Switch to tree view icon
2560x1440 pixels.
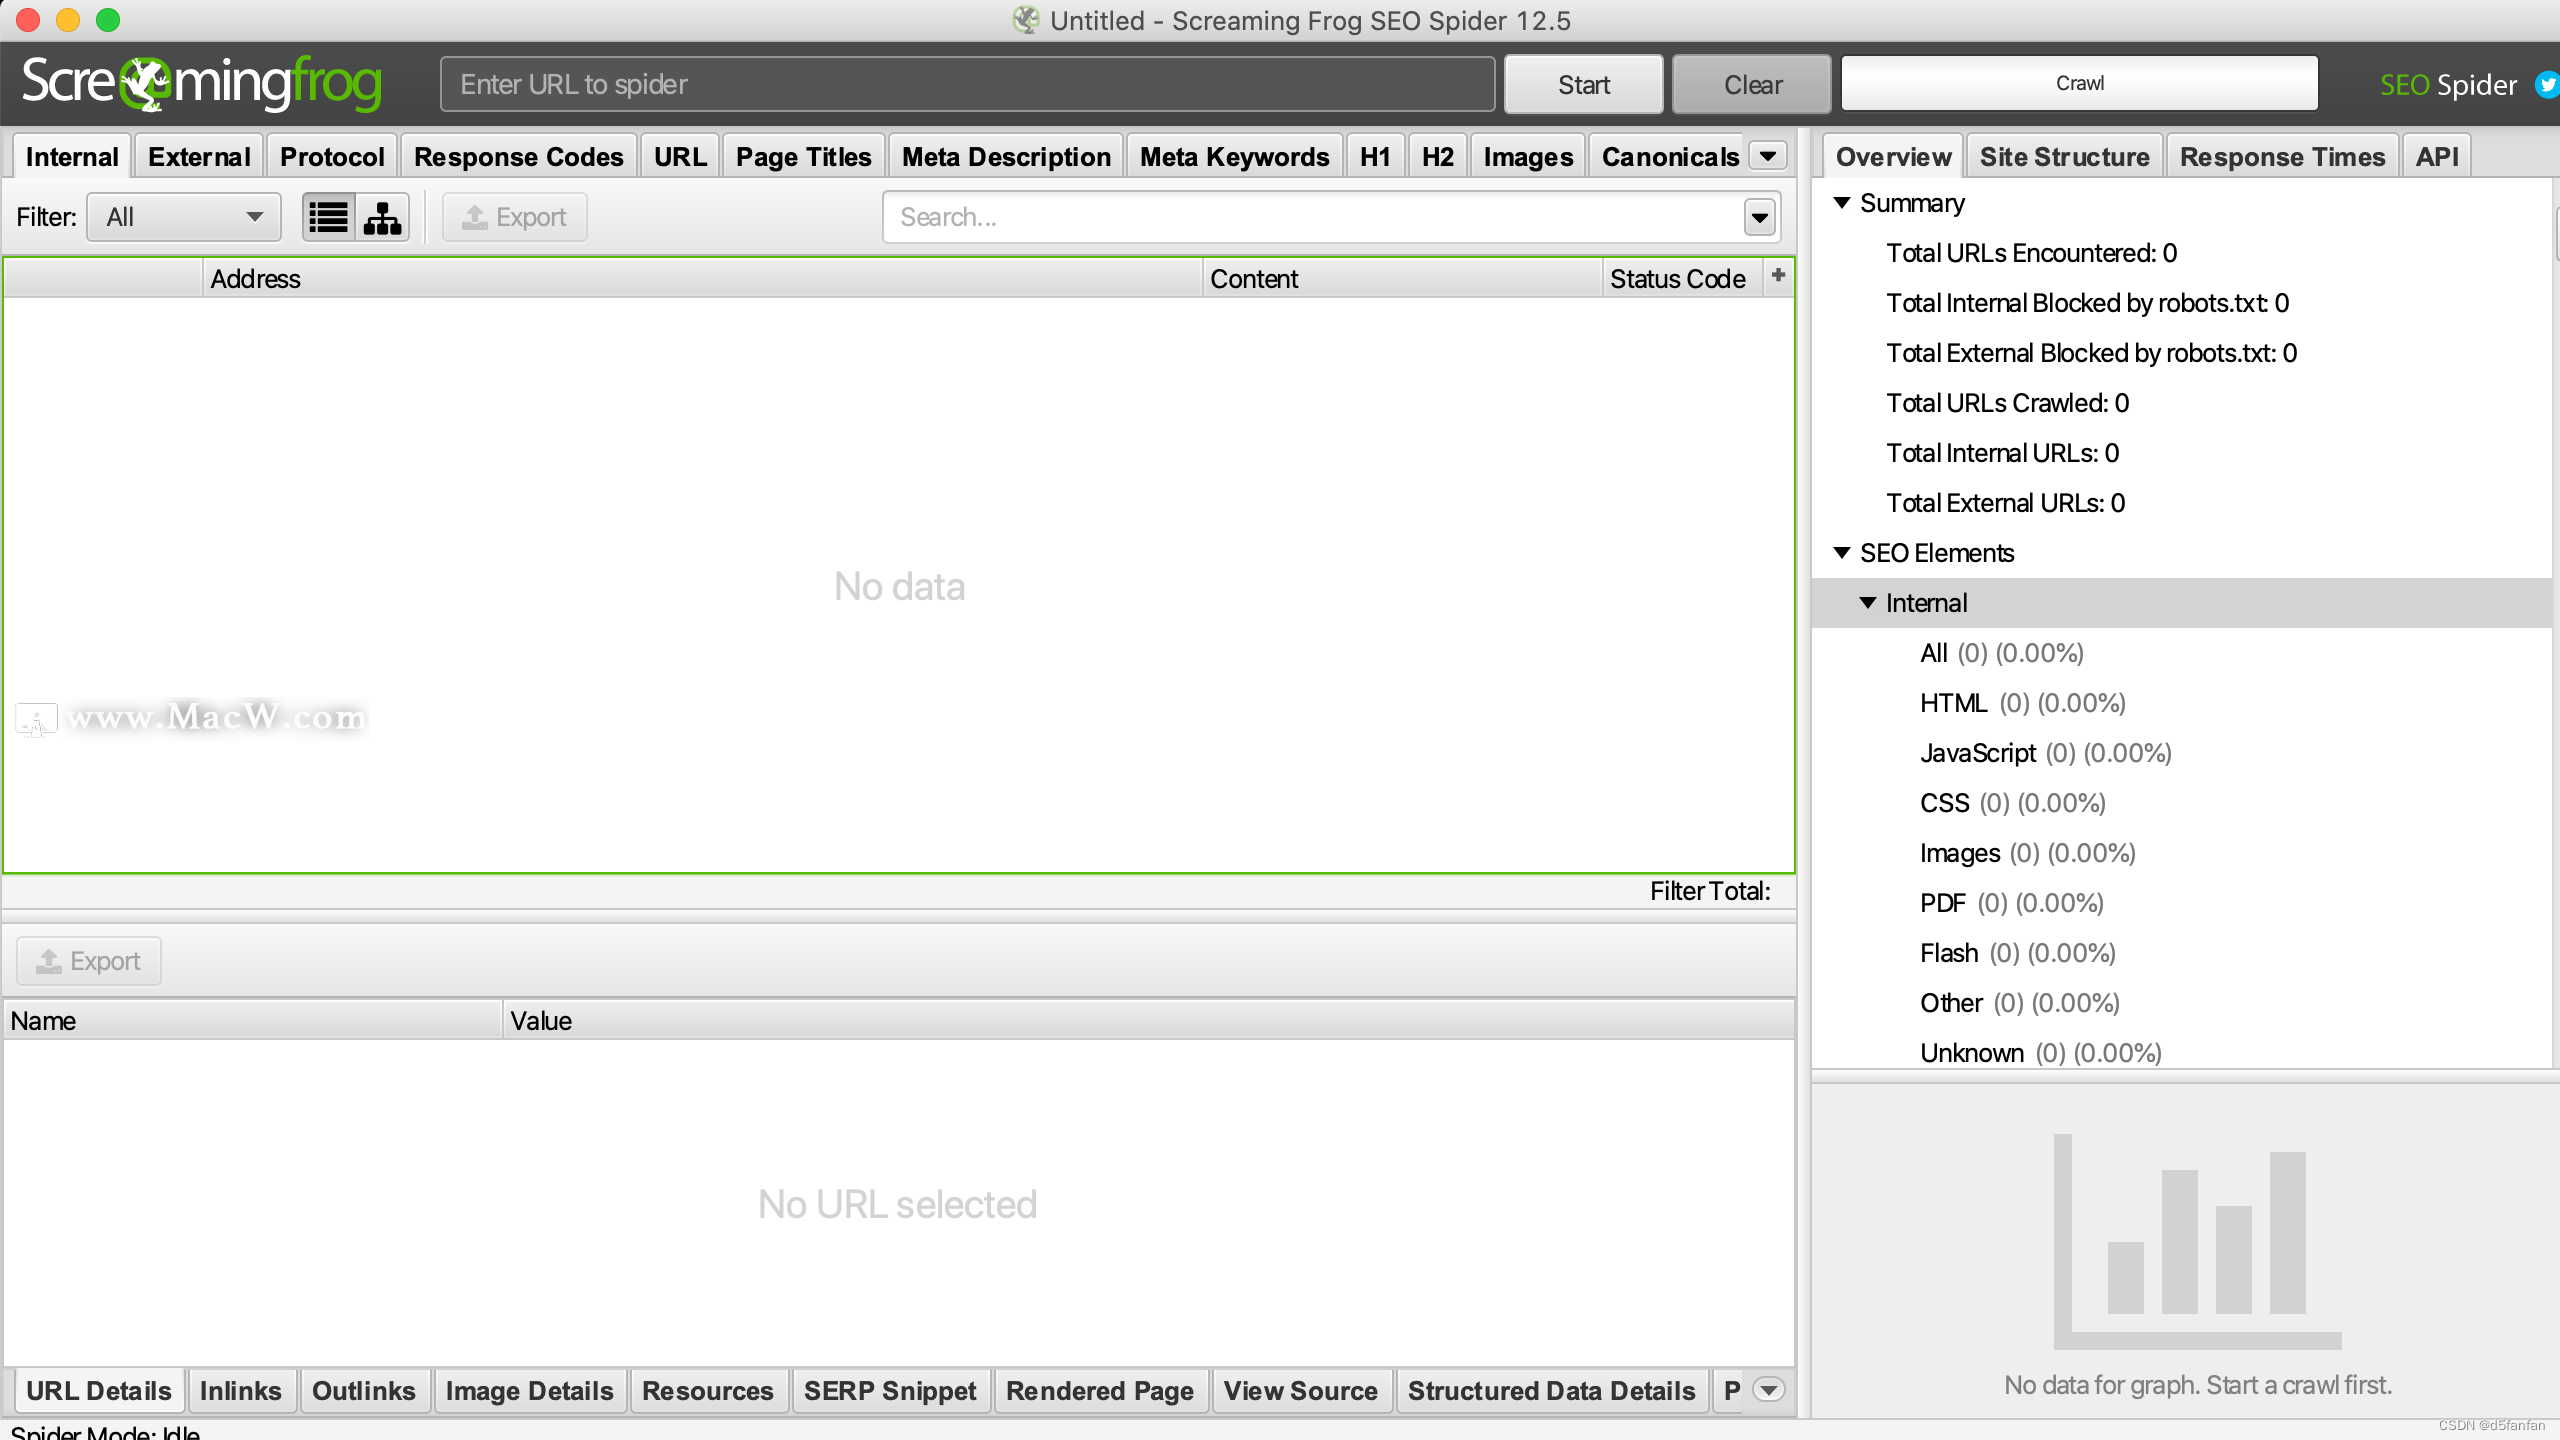(382, 217)
